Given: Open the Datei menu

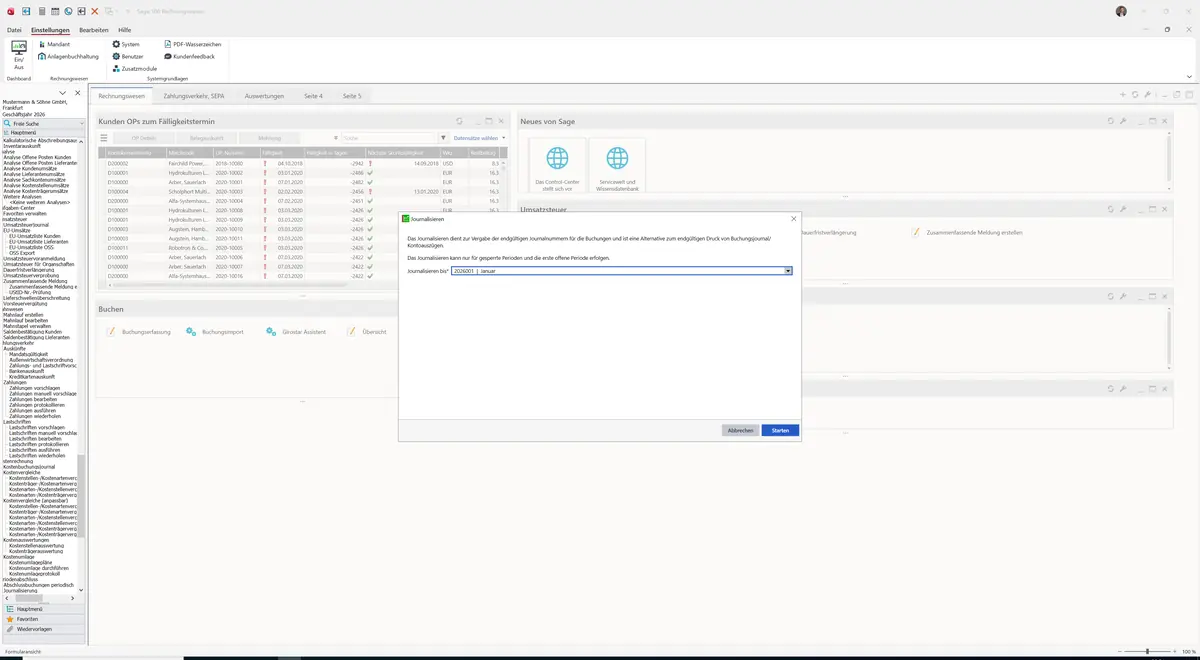Looking at the screenshot, I should (14, 30).
